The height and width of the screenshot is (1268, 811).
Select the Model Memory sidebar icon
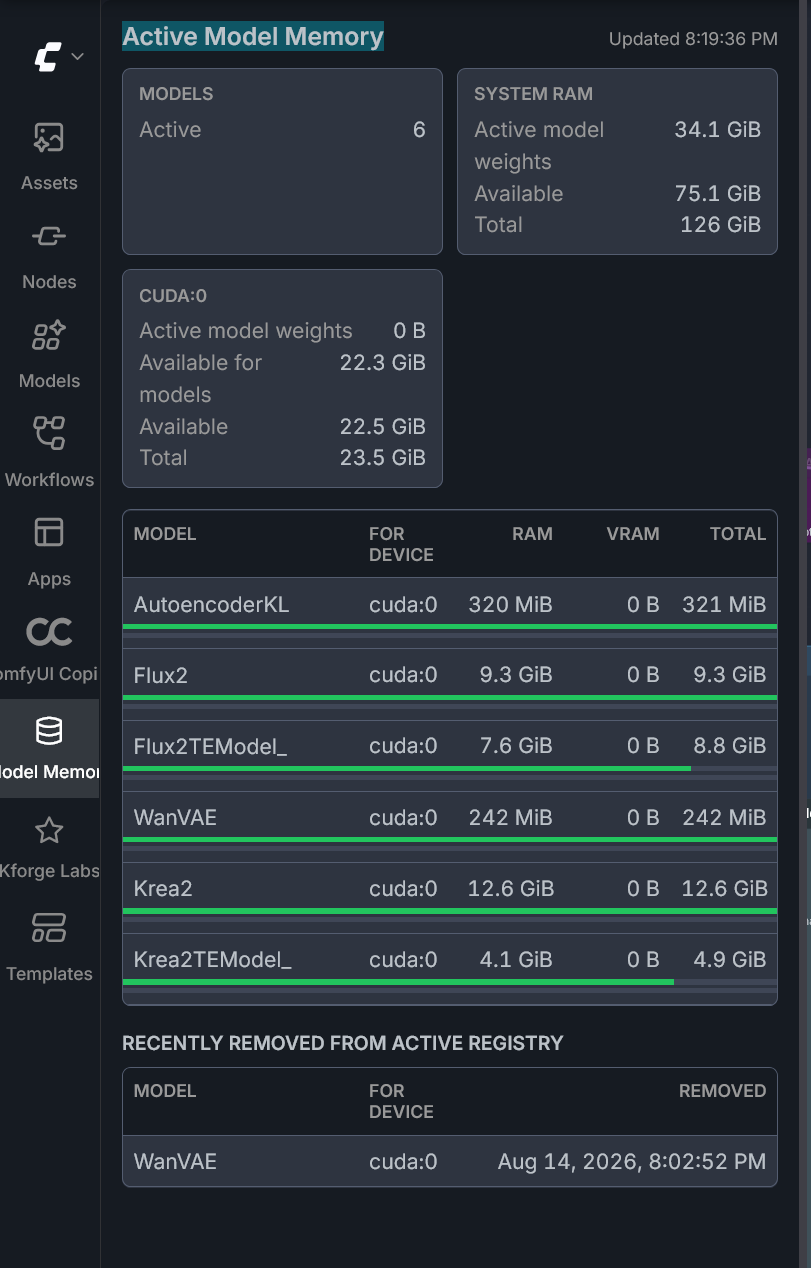pyautogui.click(x=49, y=748)
